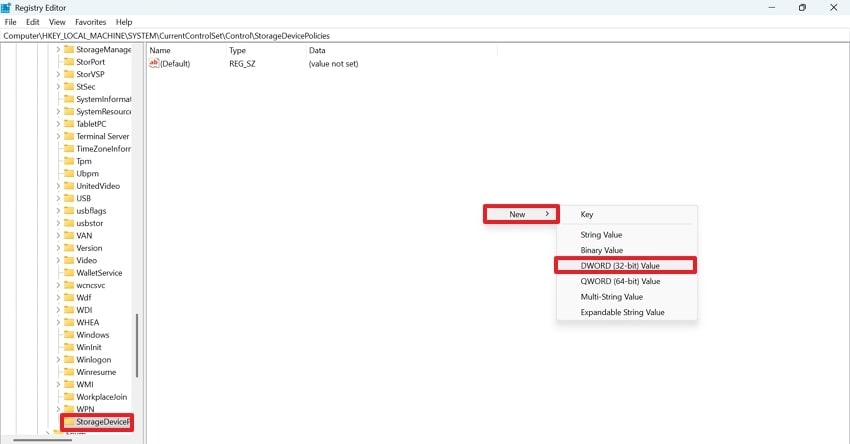The height and width of the screenshot is (444, 850).
Task: Expand the Version key
Action: click(58, 248)
